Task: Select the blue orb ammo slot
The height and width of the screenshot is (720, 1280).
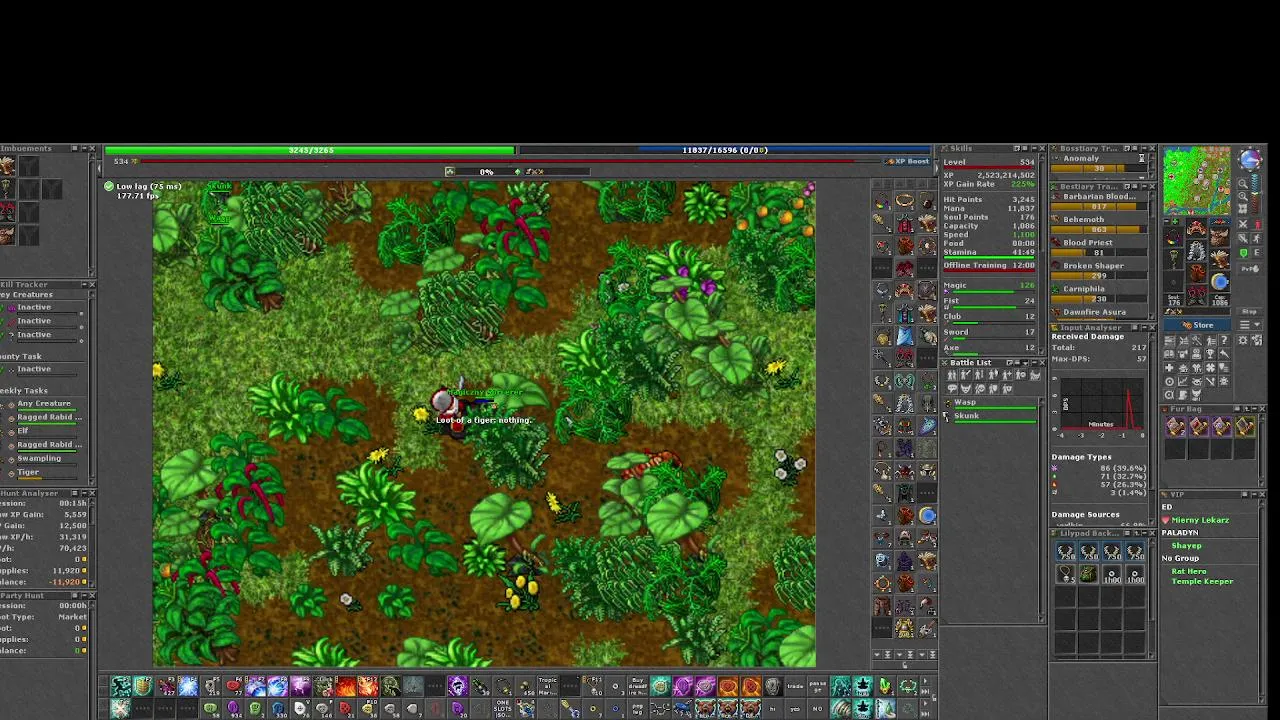Action: 1220,281
